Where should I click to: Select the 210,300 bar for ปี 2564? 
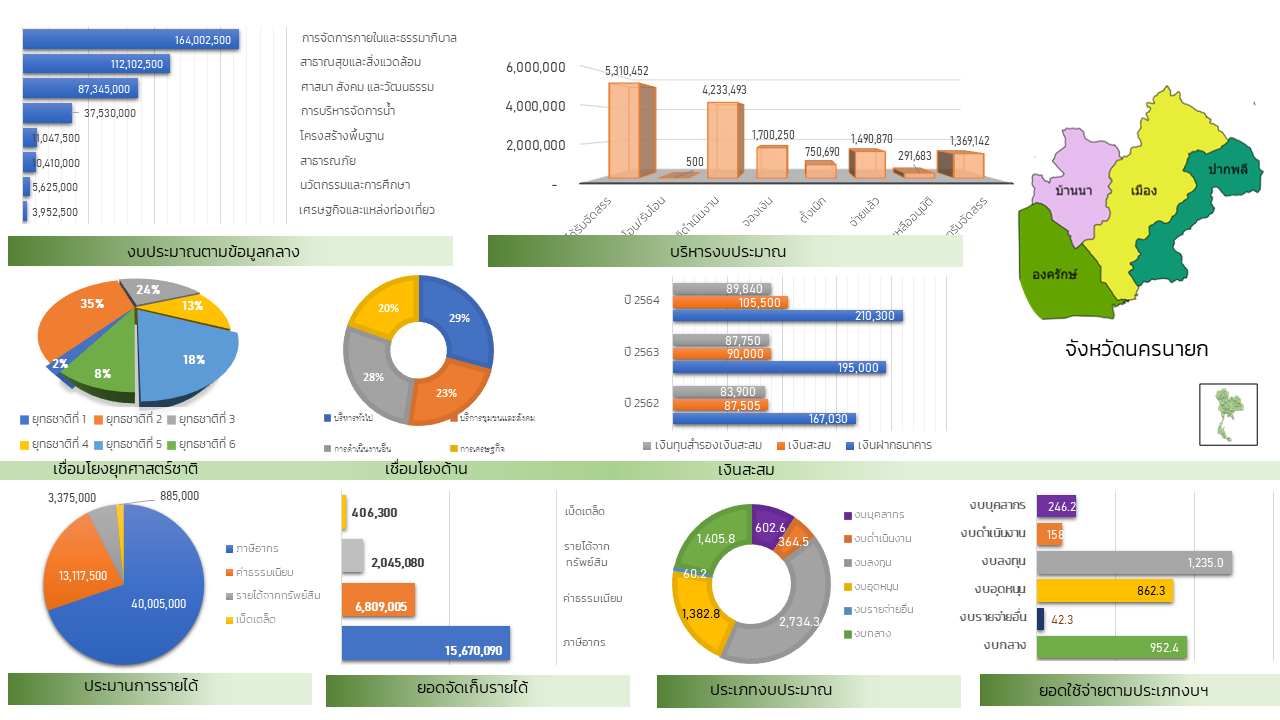tap(788, 316)
